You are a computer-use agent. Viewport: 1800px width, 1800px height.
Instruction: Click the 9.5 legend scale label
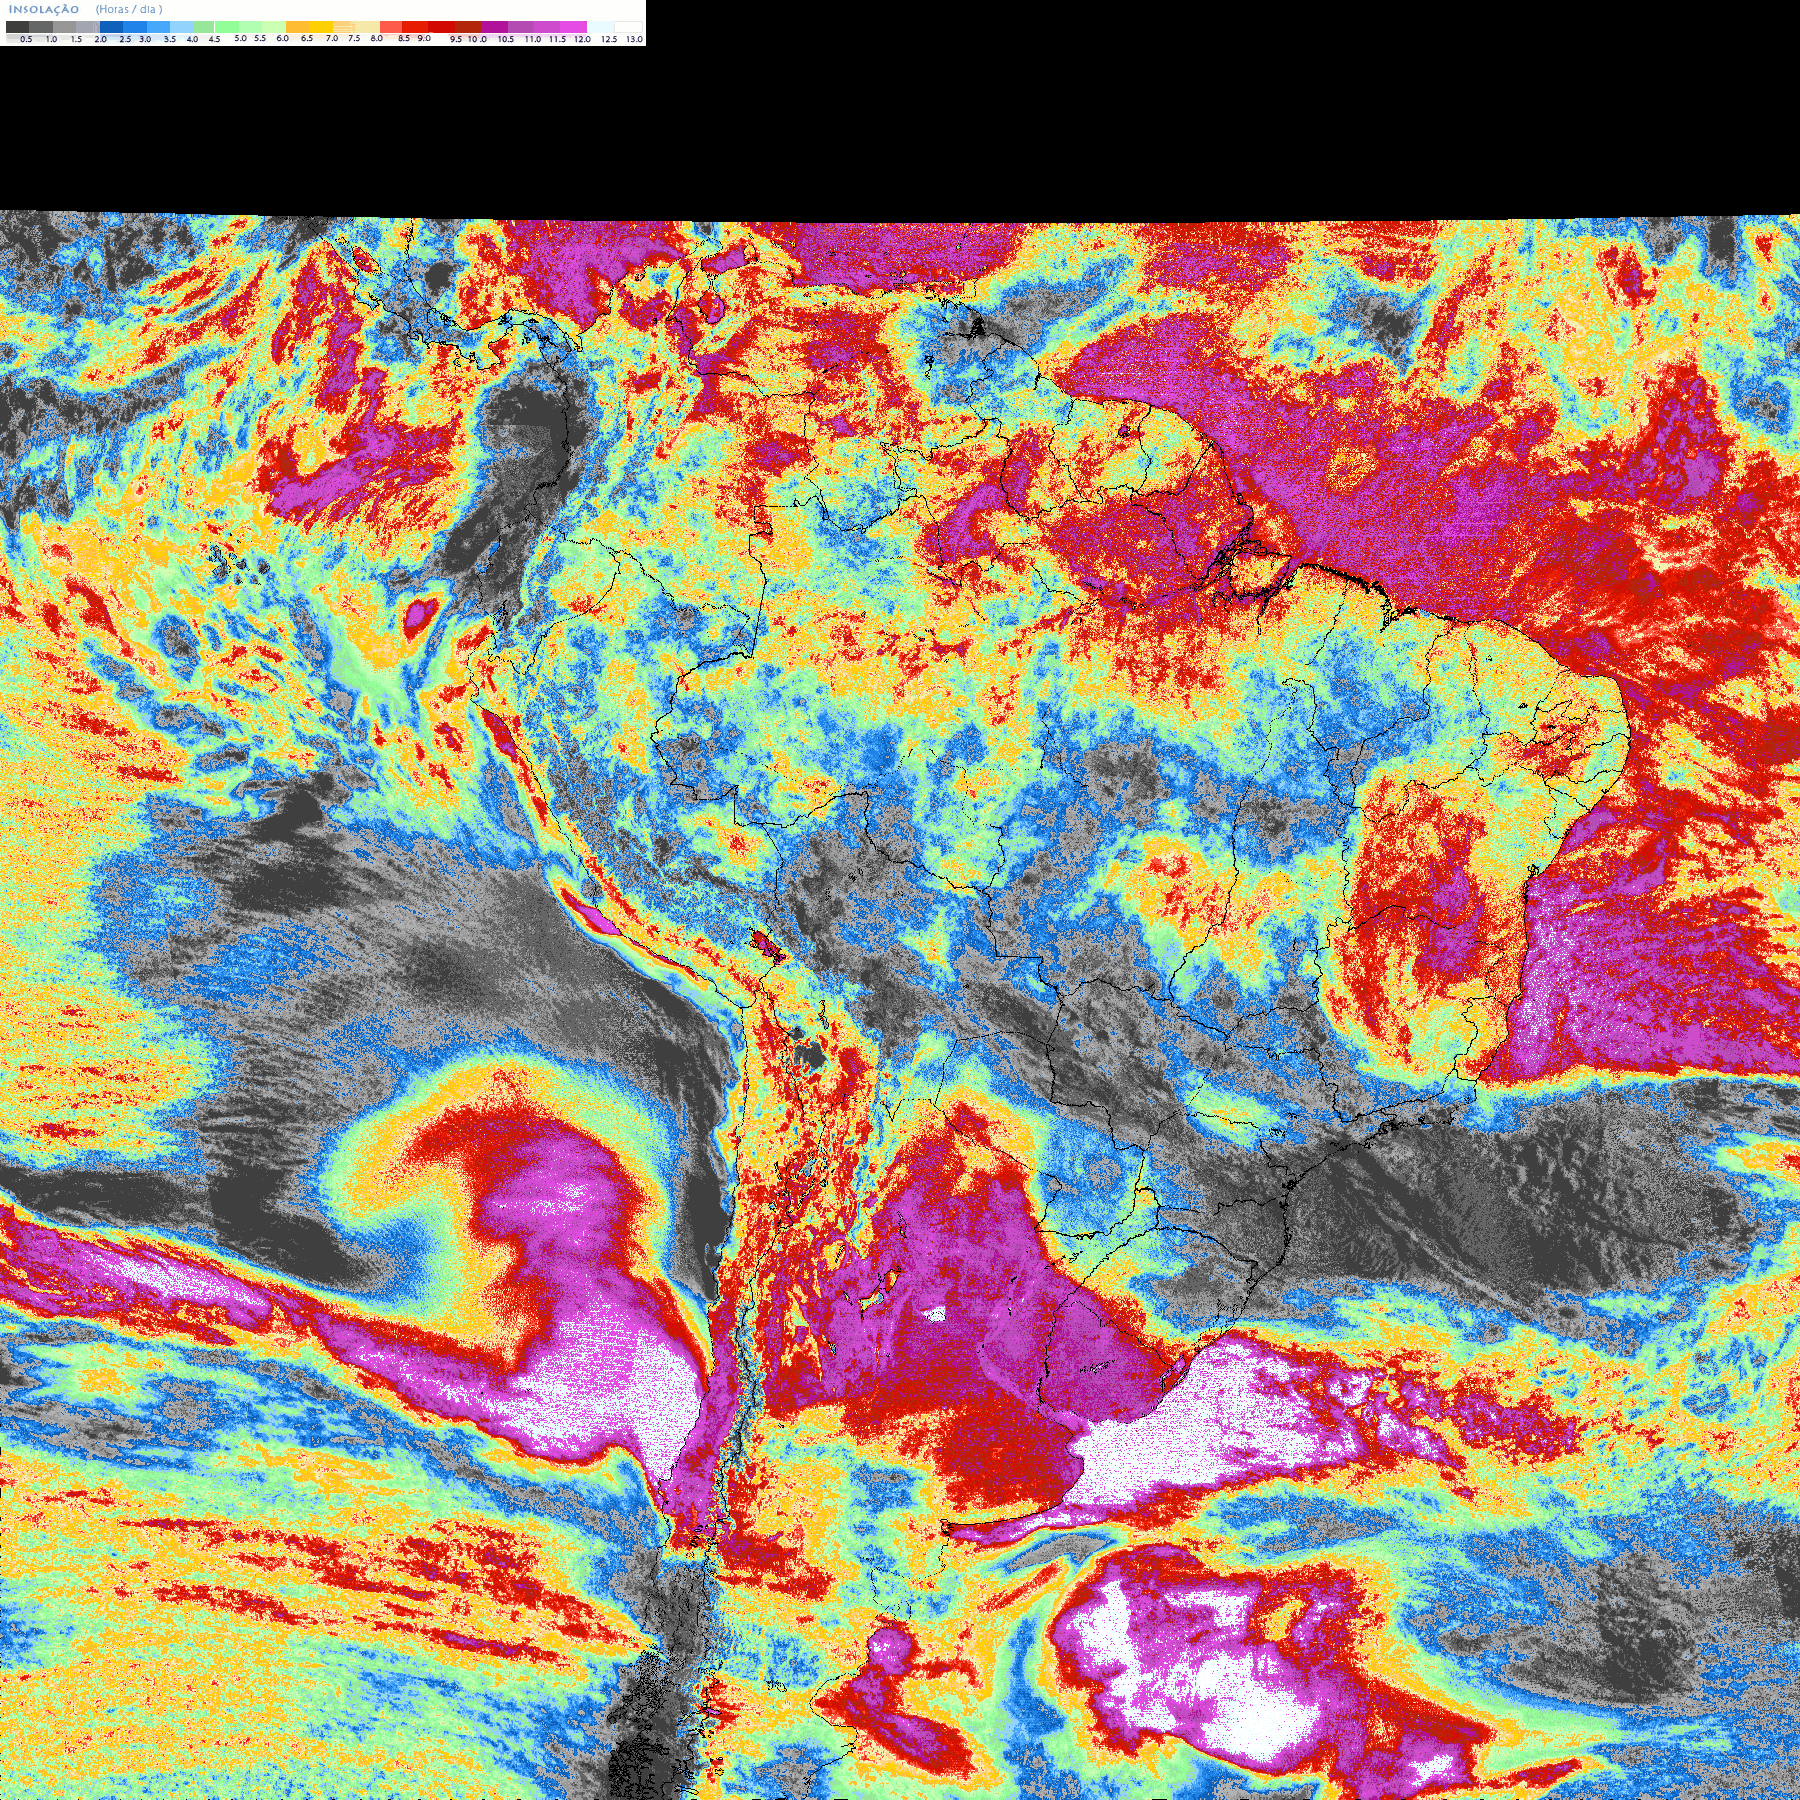pyautogui.click(x=456, y=39)
